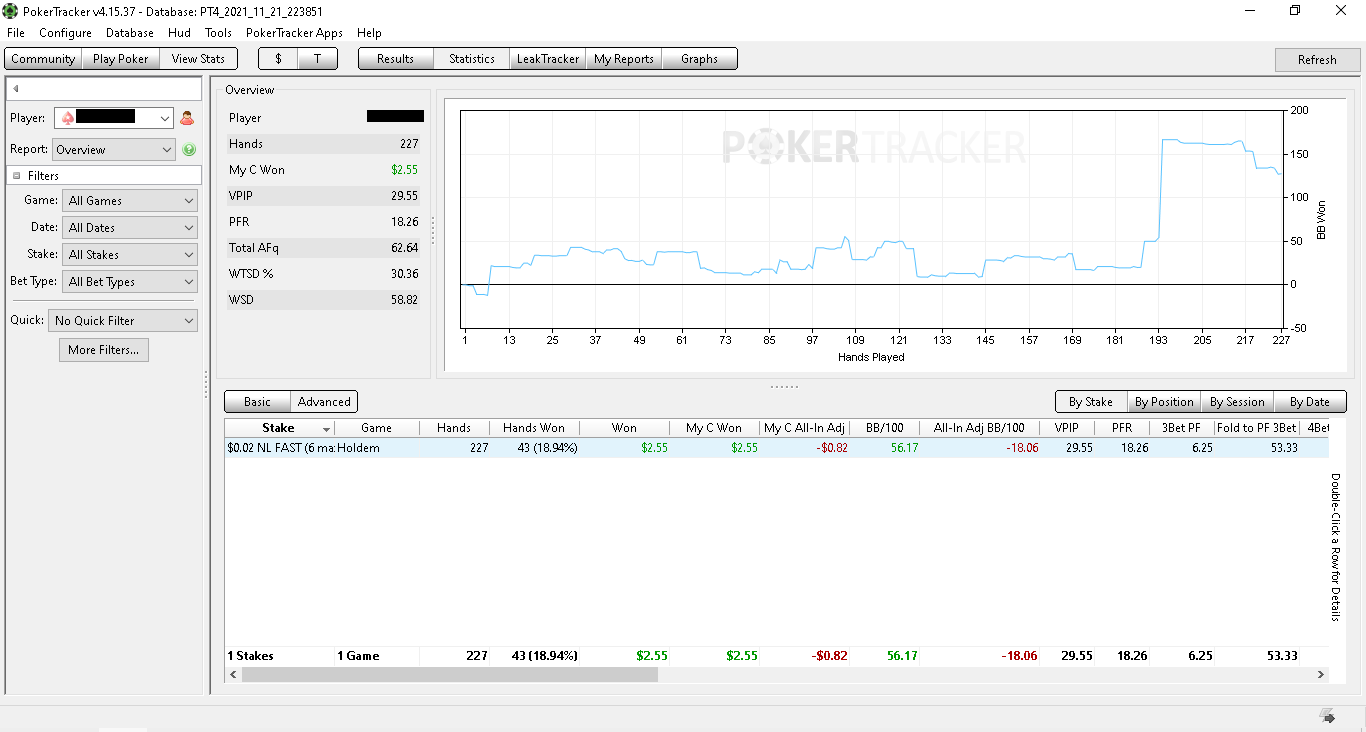Viewport: 1366px width, 732px height.
Task: Collapse the Filters section
Action: [x=17, y=176]
